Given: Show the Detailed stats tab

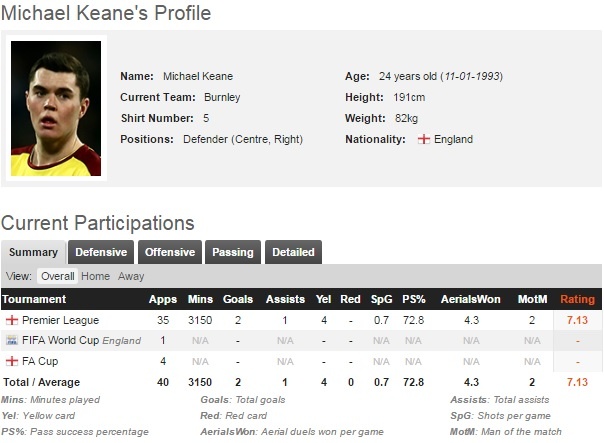Looking at the screenshot, I should (x=293, y=252).
